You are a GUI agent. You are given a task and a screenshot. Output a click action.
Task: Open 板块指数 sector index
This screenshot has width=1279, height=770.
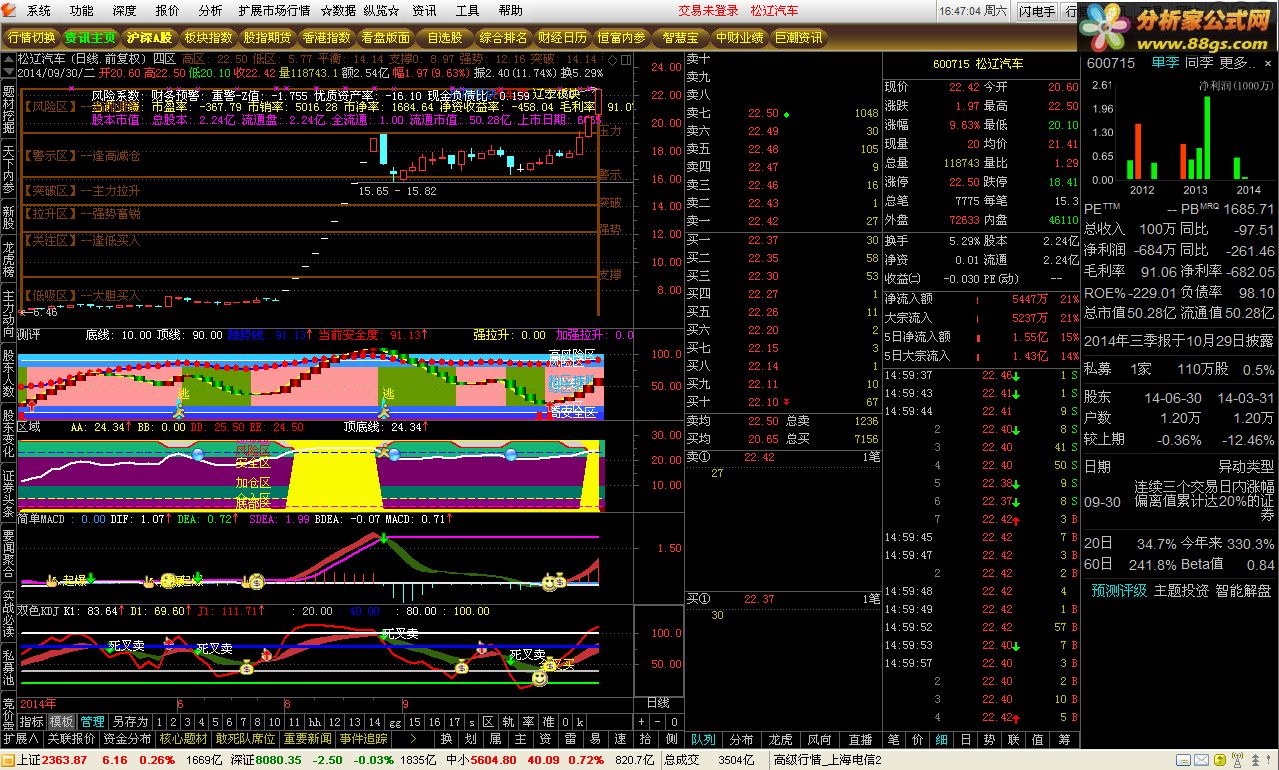208,37
